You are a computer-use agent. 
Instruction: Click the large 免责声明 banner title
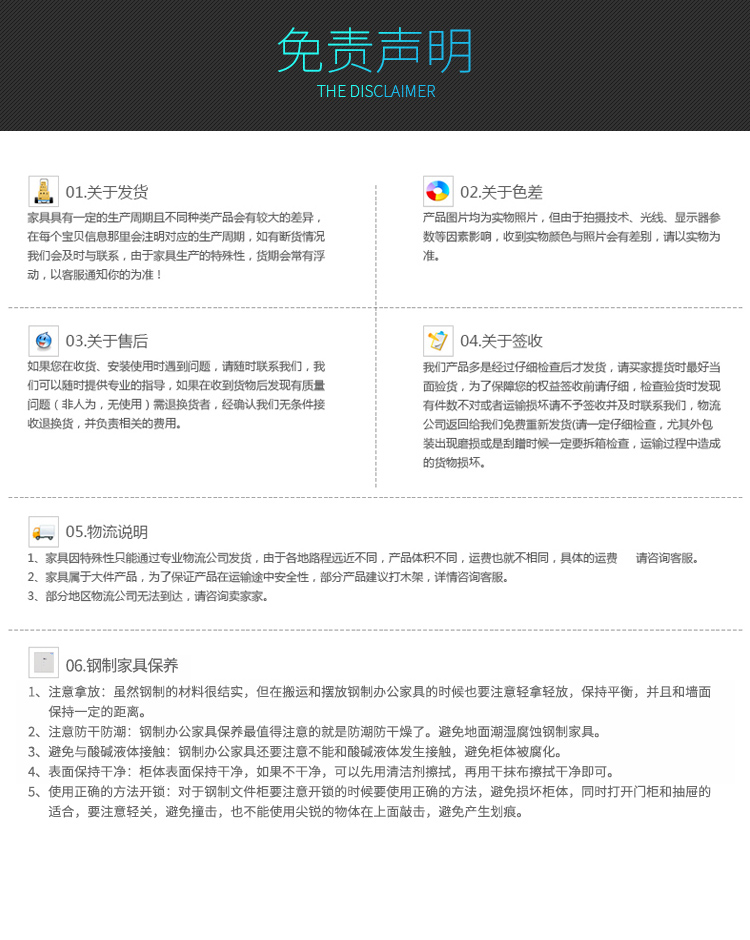(x=375, y=50)
